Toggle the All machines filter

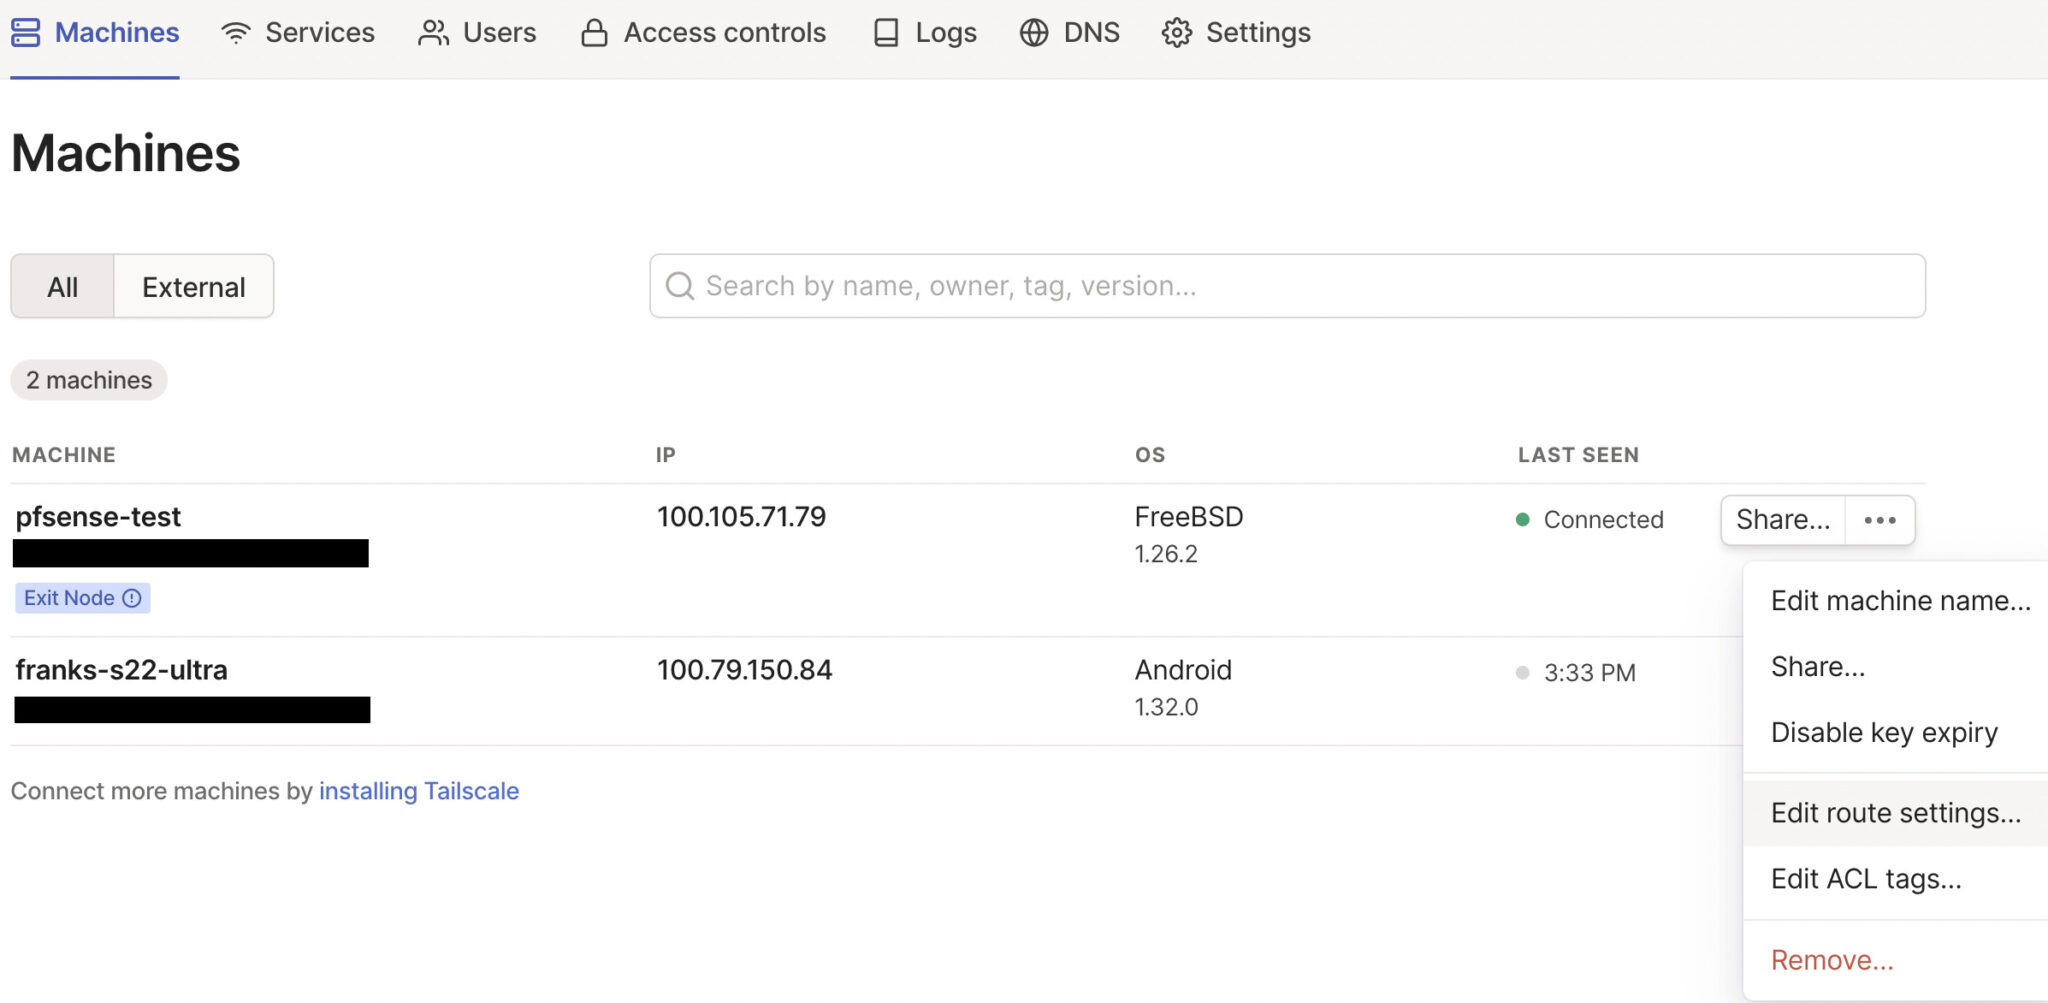(62, 286)
